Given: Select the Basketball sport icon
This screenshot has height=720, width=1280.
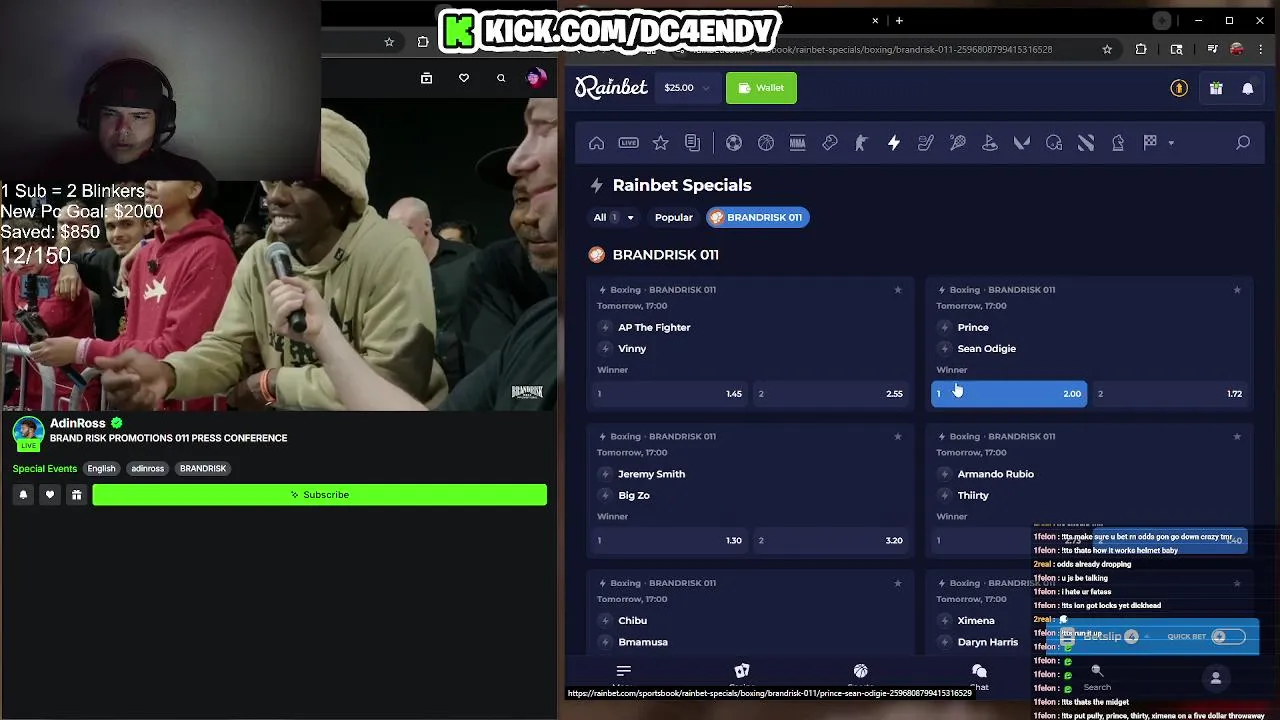Looking at the screenshot, I should [766, 143].
